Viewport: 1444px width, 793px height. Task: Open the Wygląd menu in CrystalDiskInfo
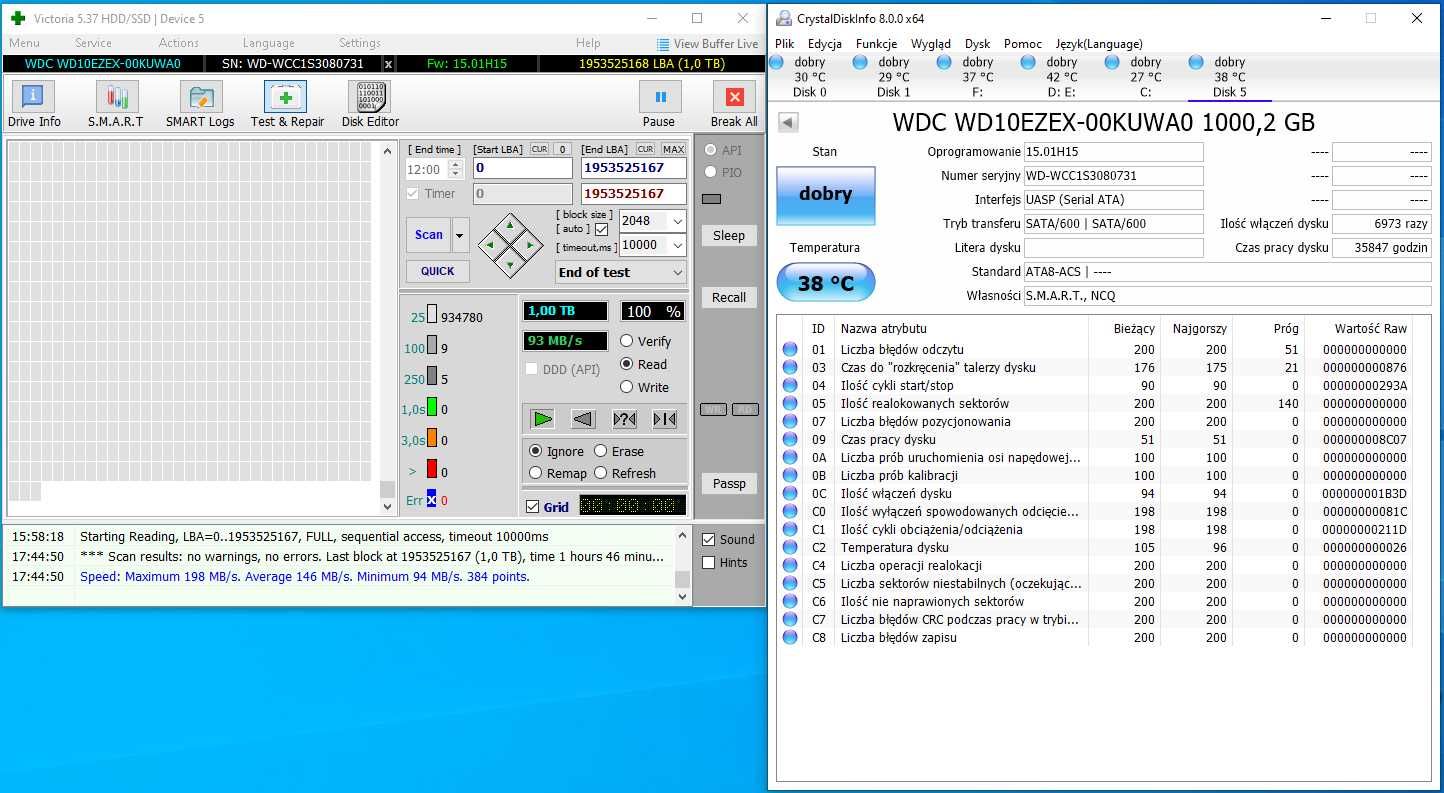click(931, 44)
